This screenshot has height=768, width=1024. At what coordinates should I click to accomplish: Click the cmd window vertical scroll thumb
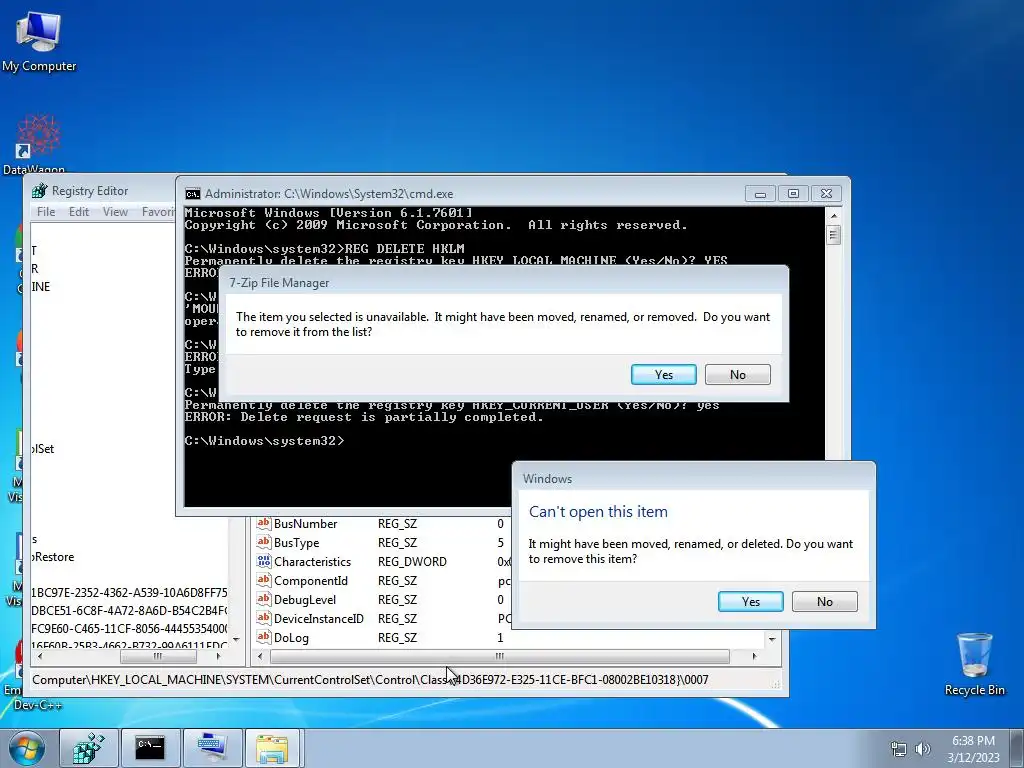tap(833, 234)
